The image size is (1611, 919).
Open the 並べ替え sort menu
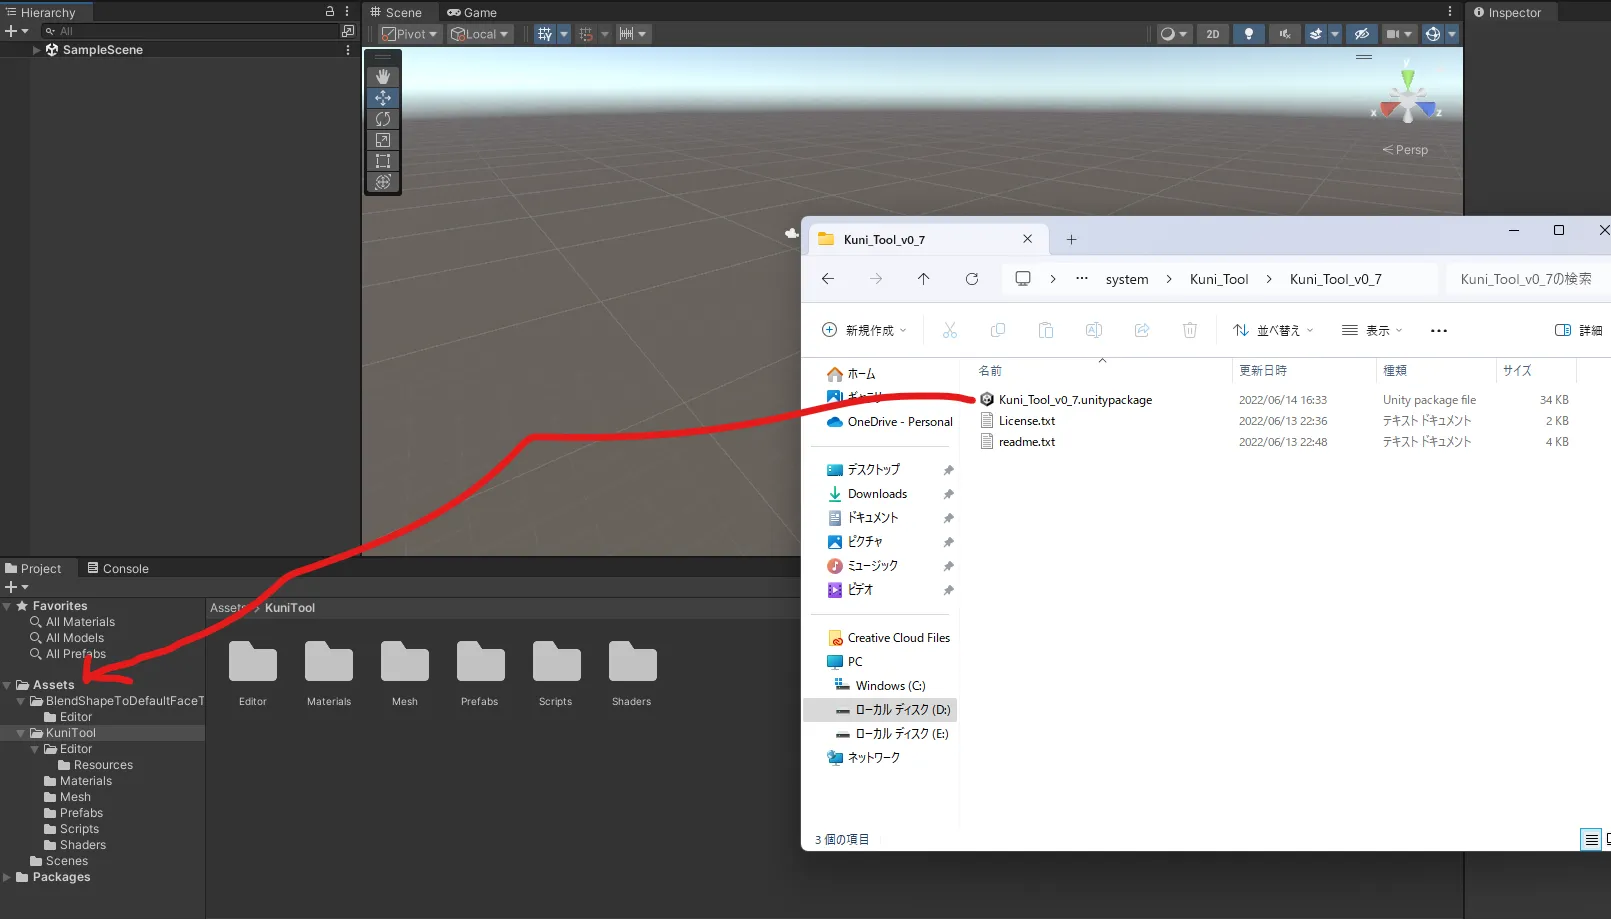pyautogui.click(x=1273, y=331)
